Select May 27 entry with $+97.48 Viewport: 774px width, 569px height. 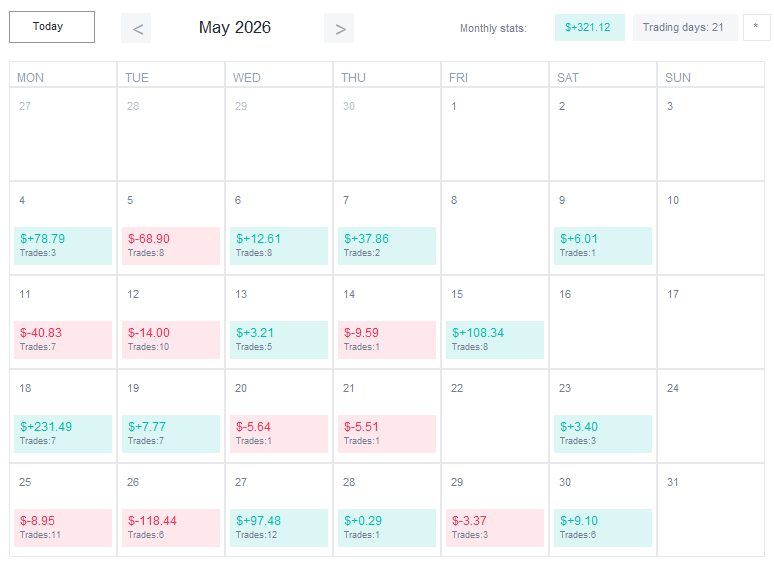point(279,528)
